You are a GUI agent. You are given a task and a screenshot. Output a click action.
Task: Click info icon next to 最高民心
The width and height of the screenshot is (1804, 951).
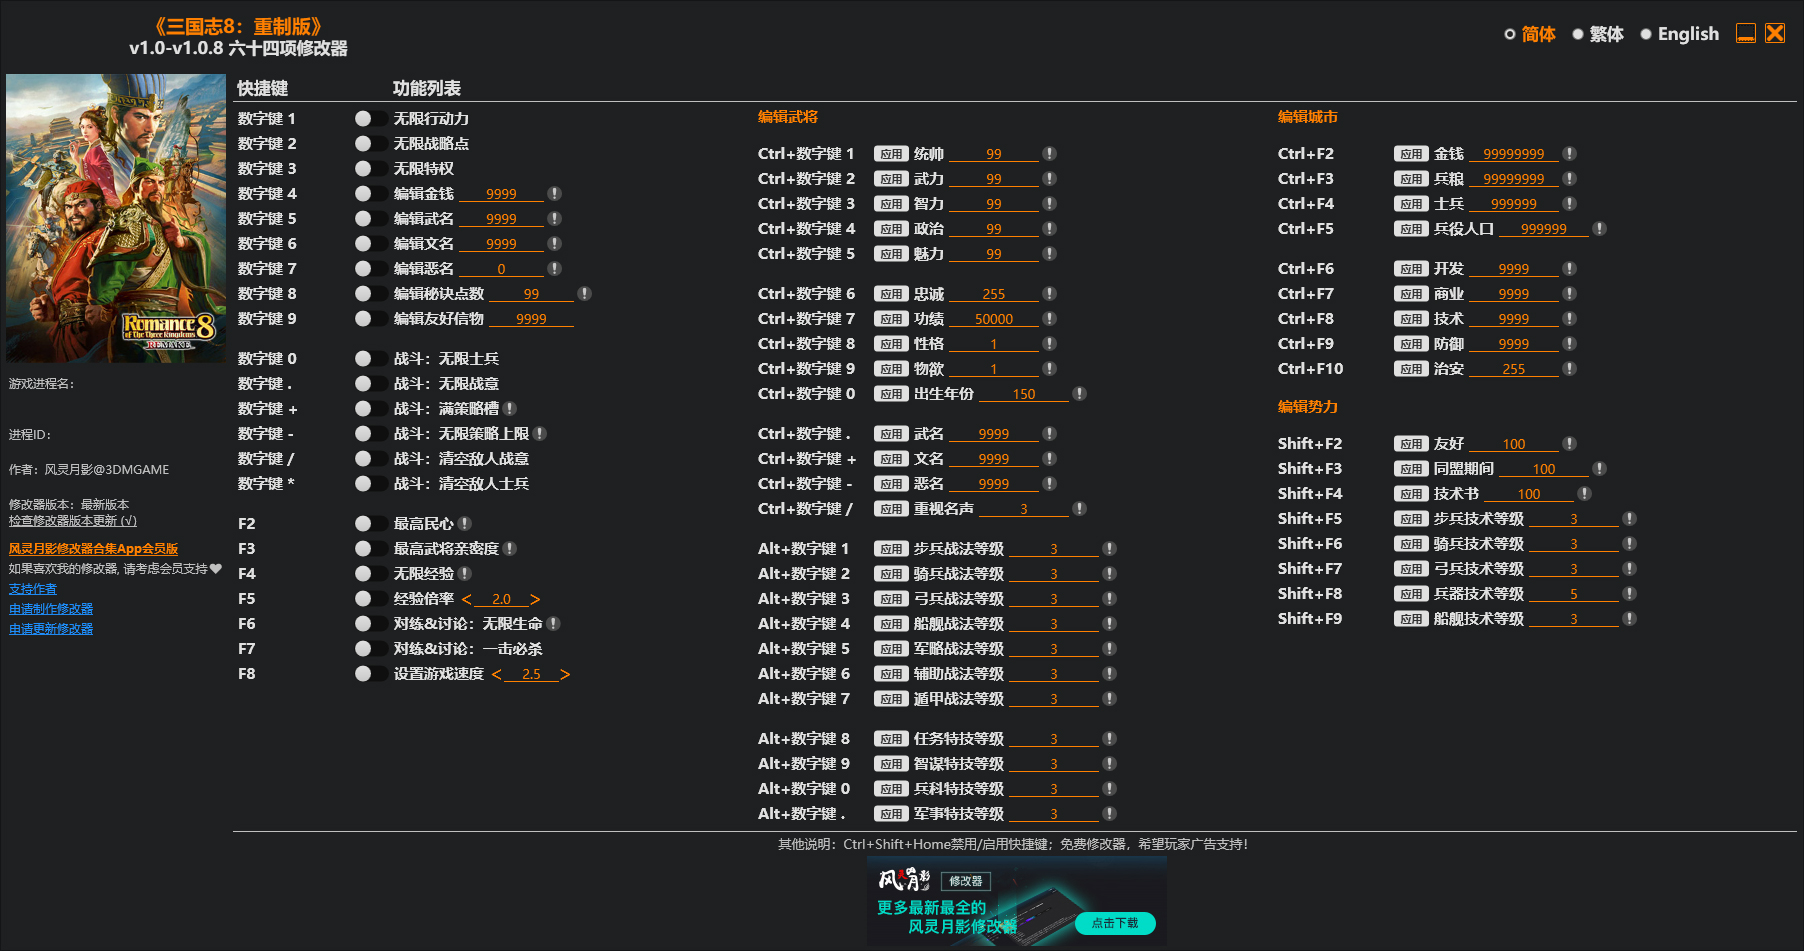point(465,524)
